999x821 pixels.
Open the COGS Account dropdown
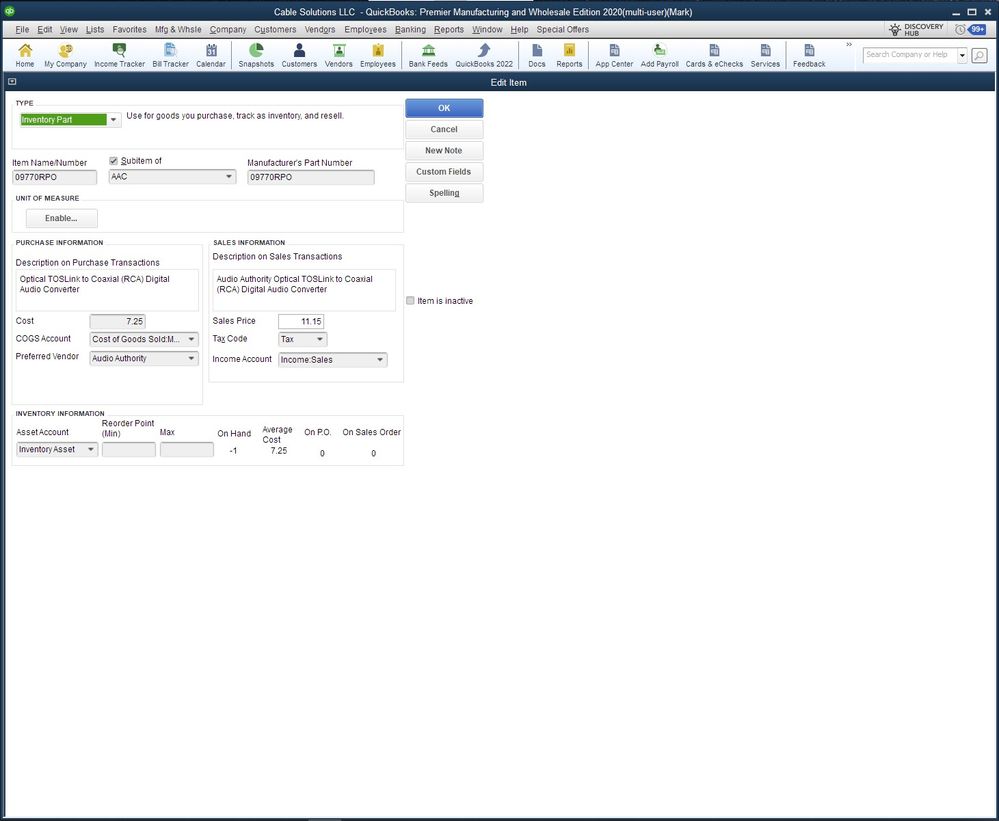[191, 339]
